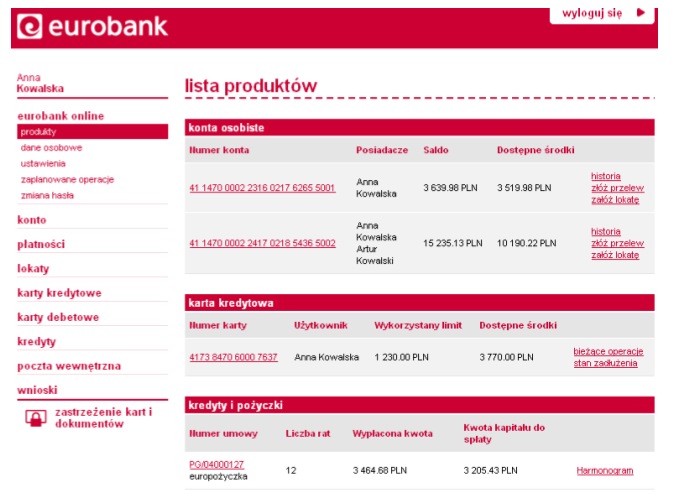The height and width of the screenshot is (502, 678).
Task: Click the konta osobiste section header
Action: (419, 128)
